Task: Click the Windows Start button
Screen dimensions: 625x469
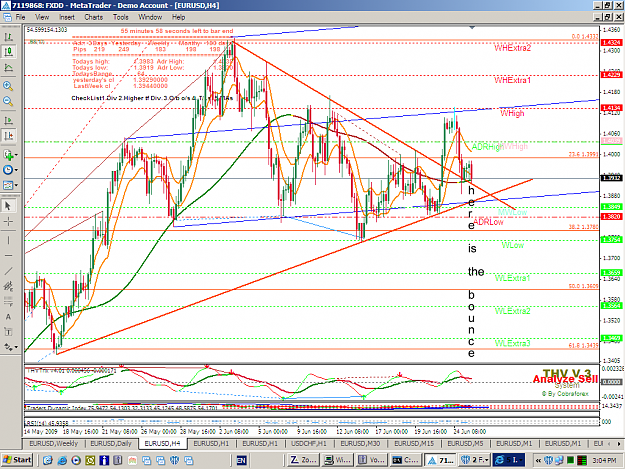Action: click(x=17, y=460)
